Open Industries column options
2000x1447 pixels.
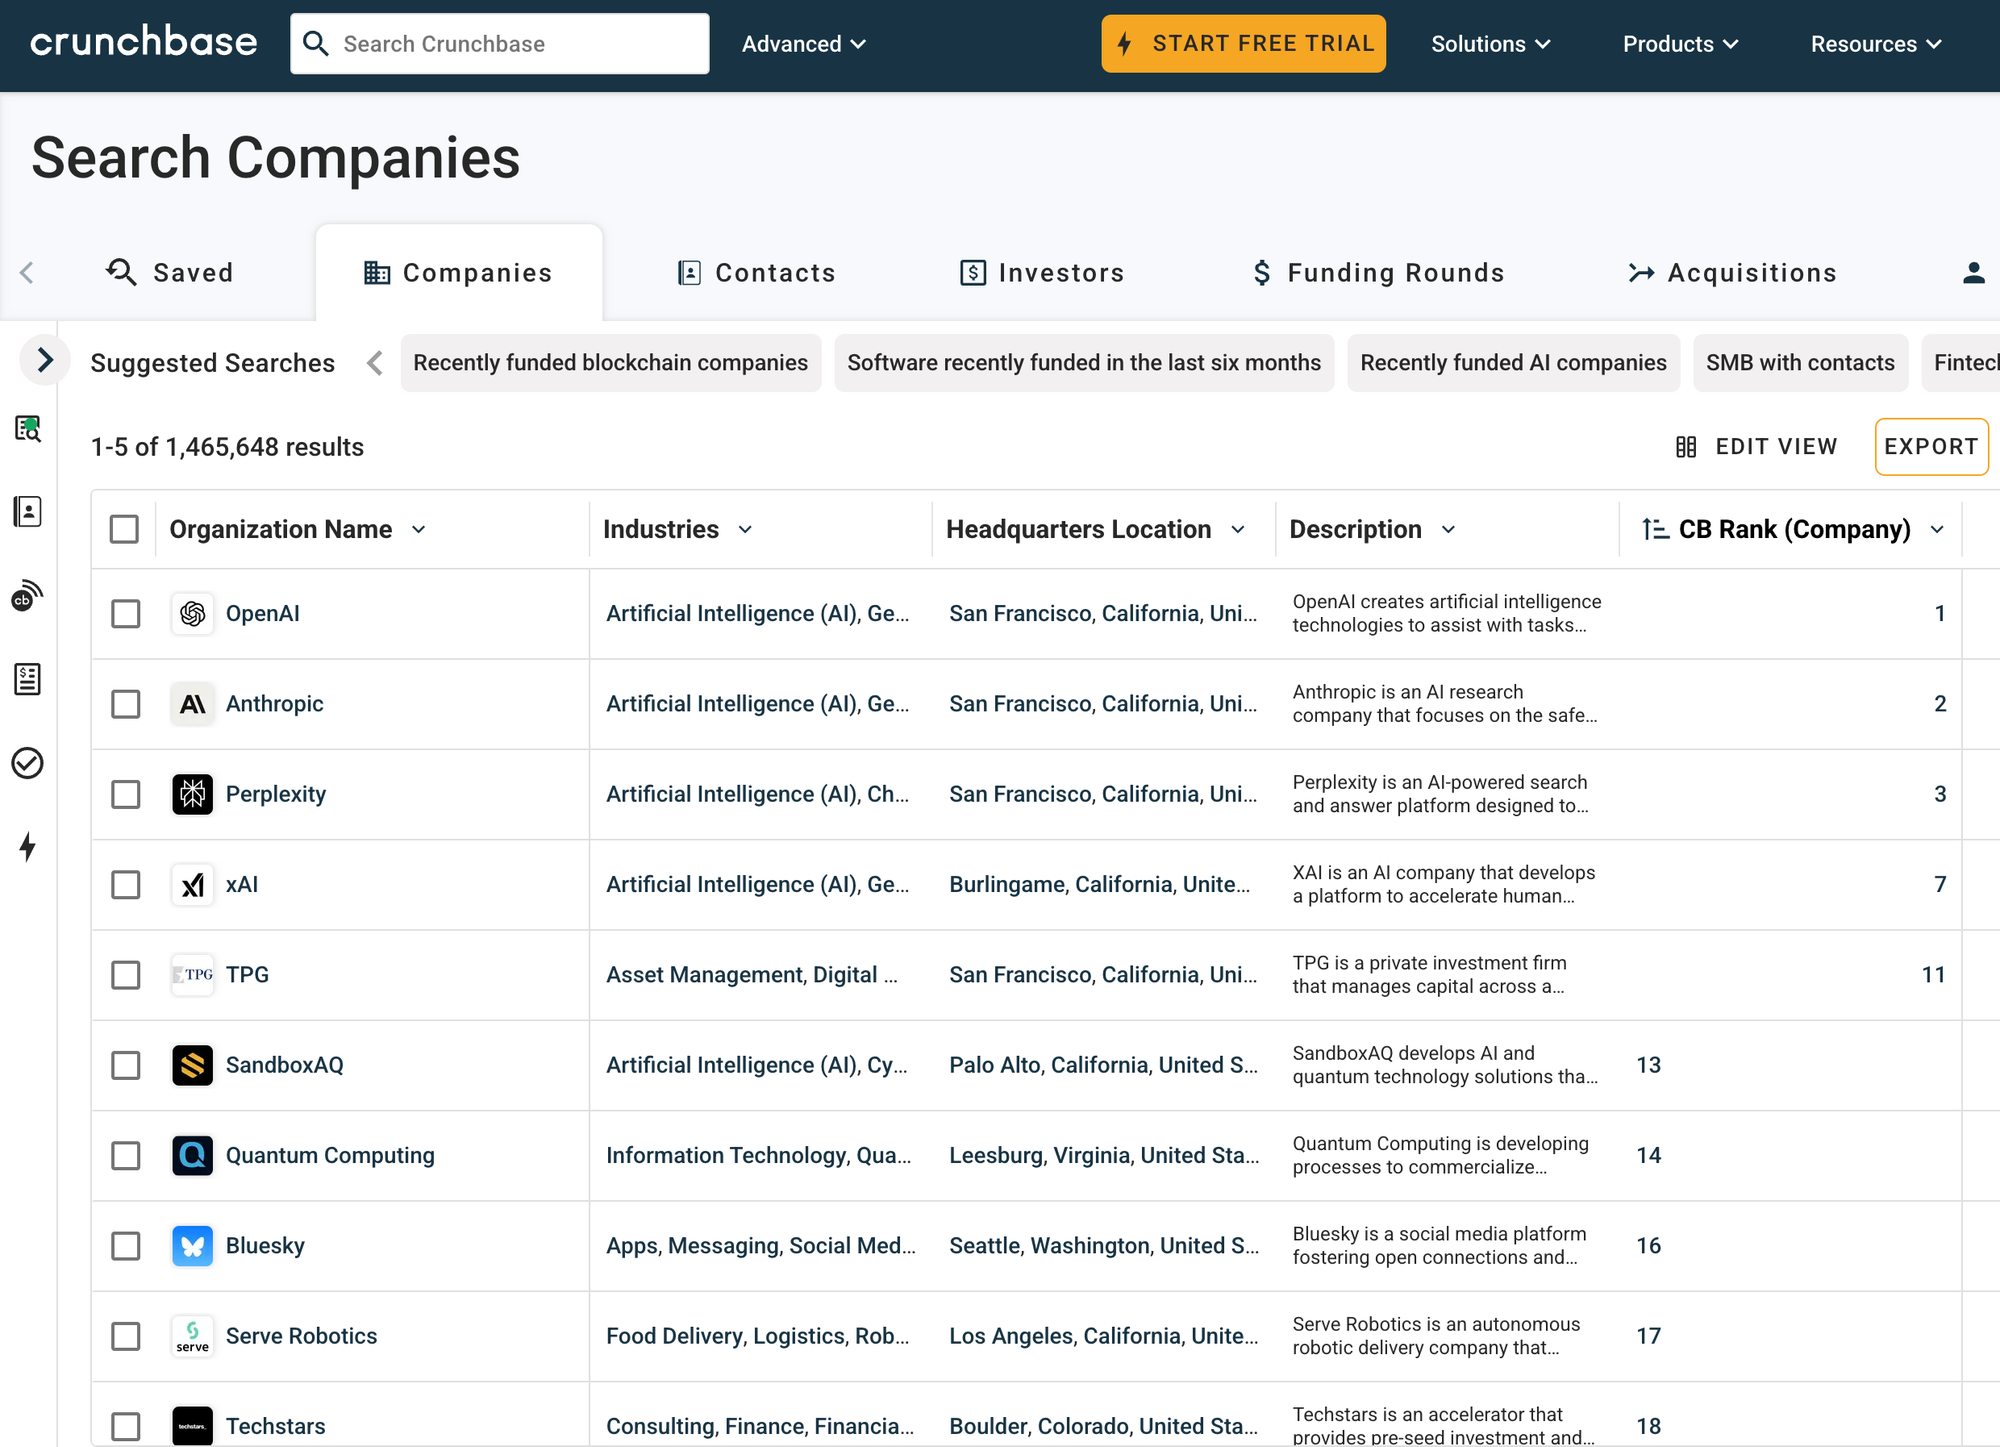coord(745,529)
